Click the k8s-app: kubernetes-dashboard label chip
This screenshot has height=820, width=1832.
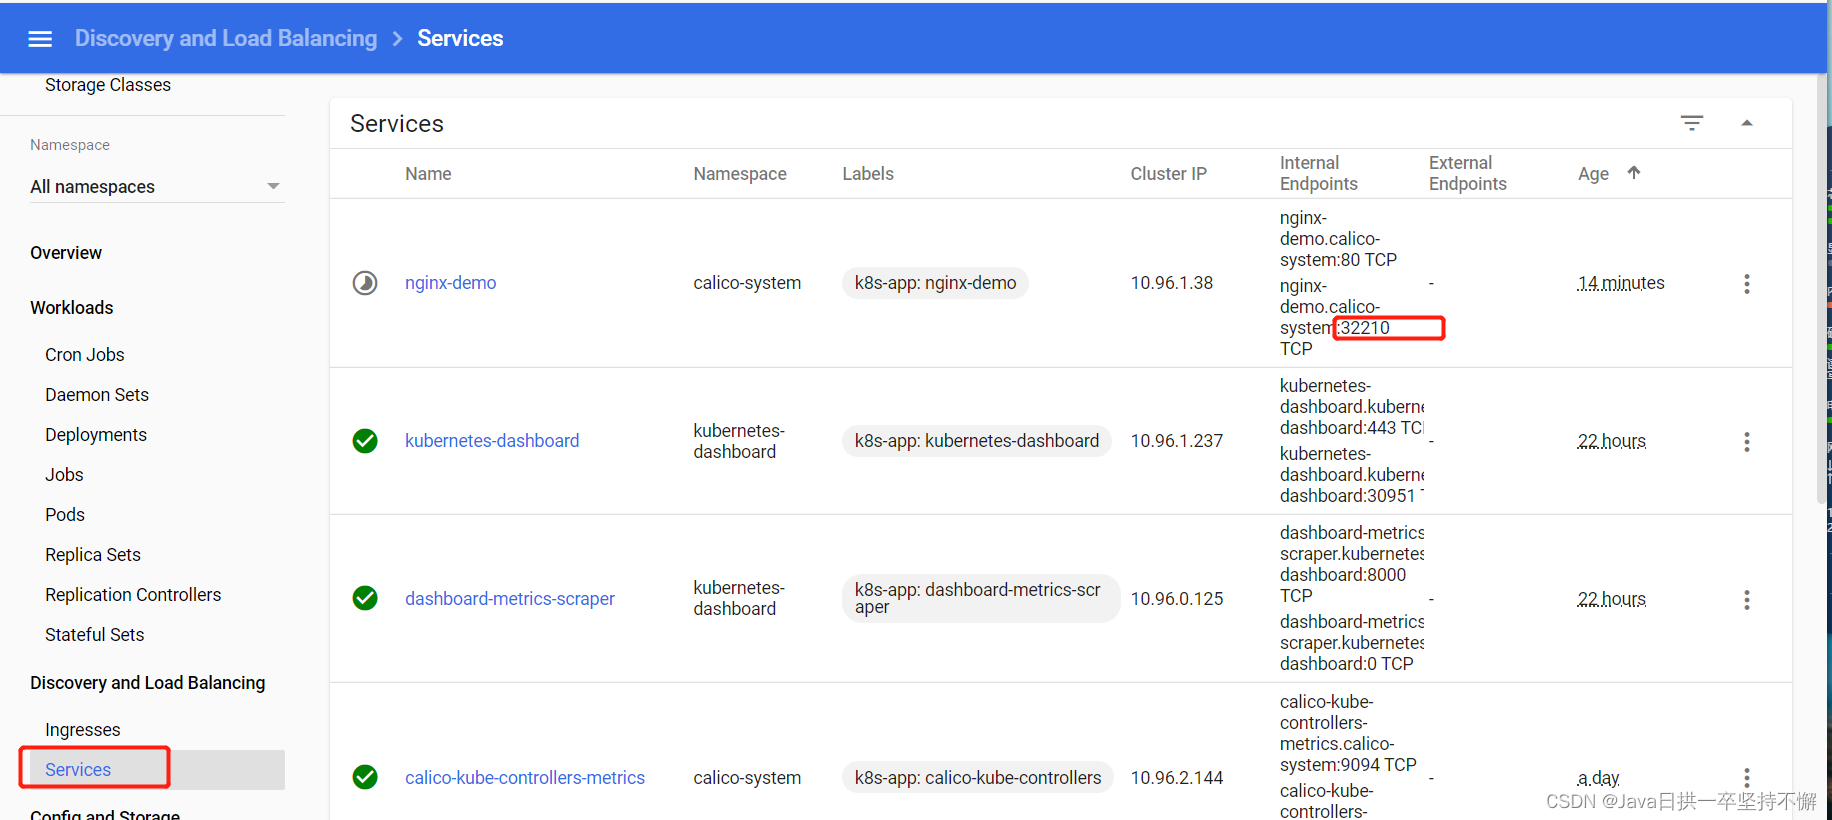coord(976,441)
